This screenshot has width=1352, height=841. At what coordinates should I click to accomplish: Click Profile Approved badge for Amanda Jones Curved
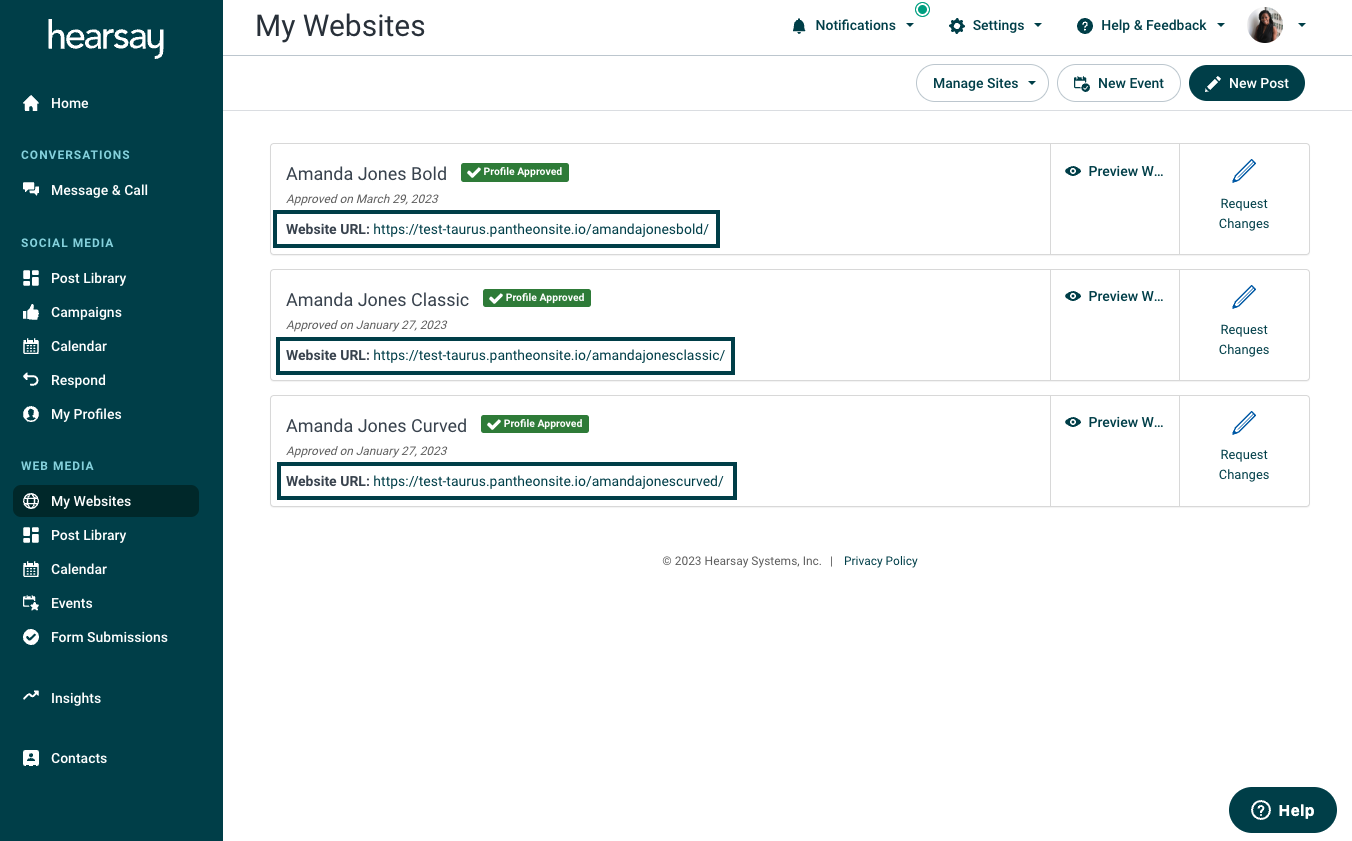(x=535, y=424)
